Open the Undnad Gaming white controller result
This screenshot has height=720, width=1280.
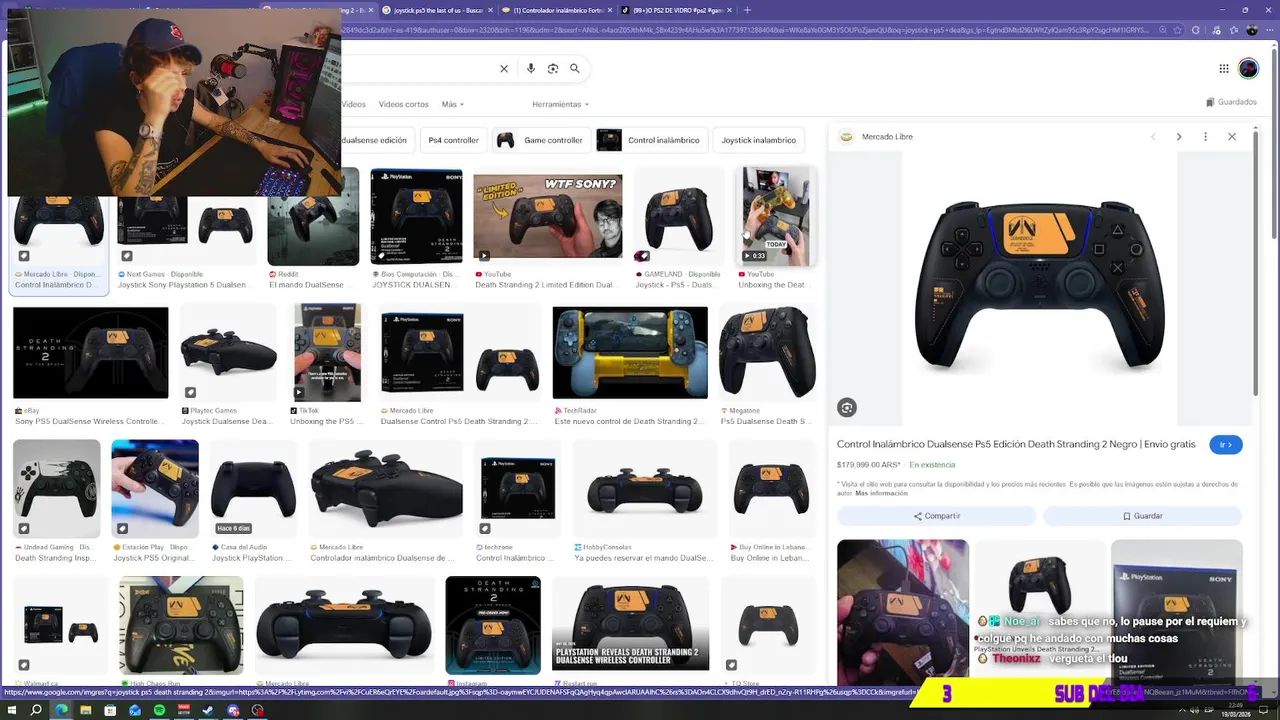pos(57,489)
